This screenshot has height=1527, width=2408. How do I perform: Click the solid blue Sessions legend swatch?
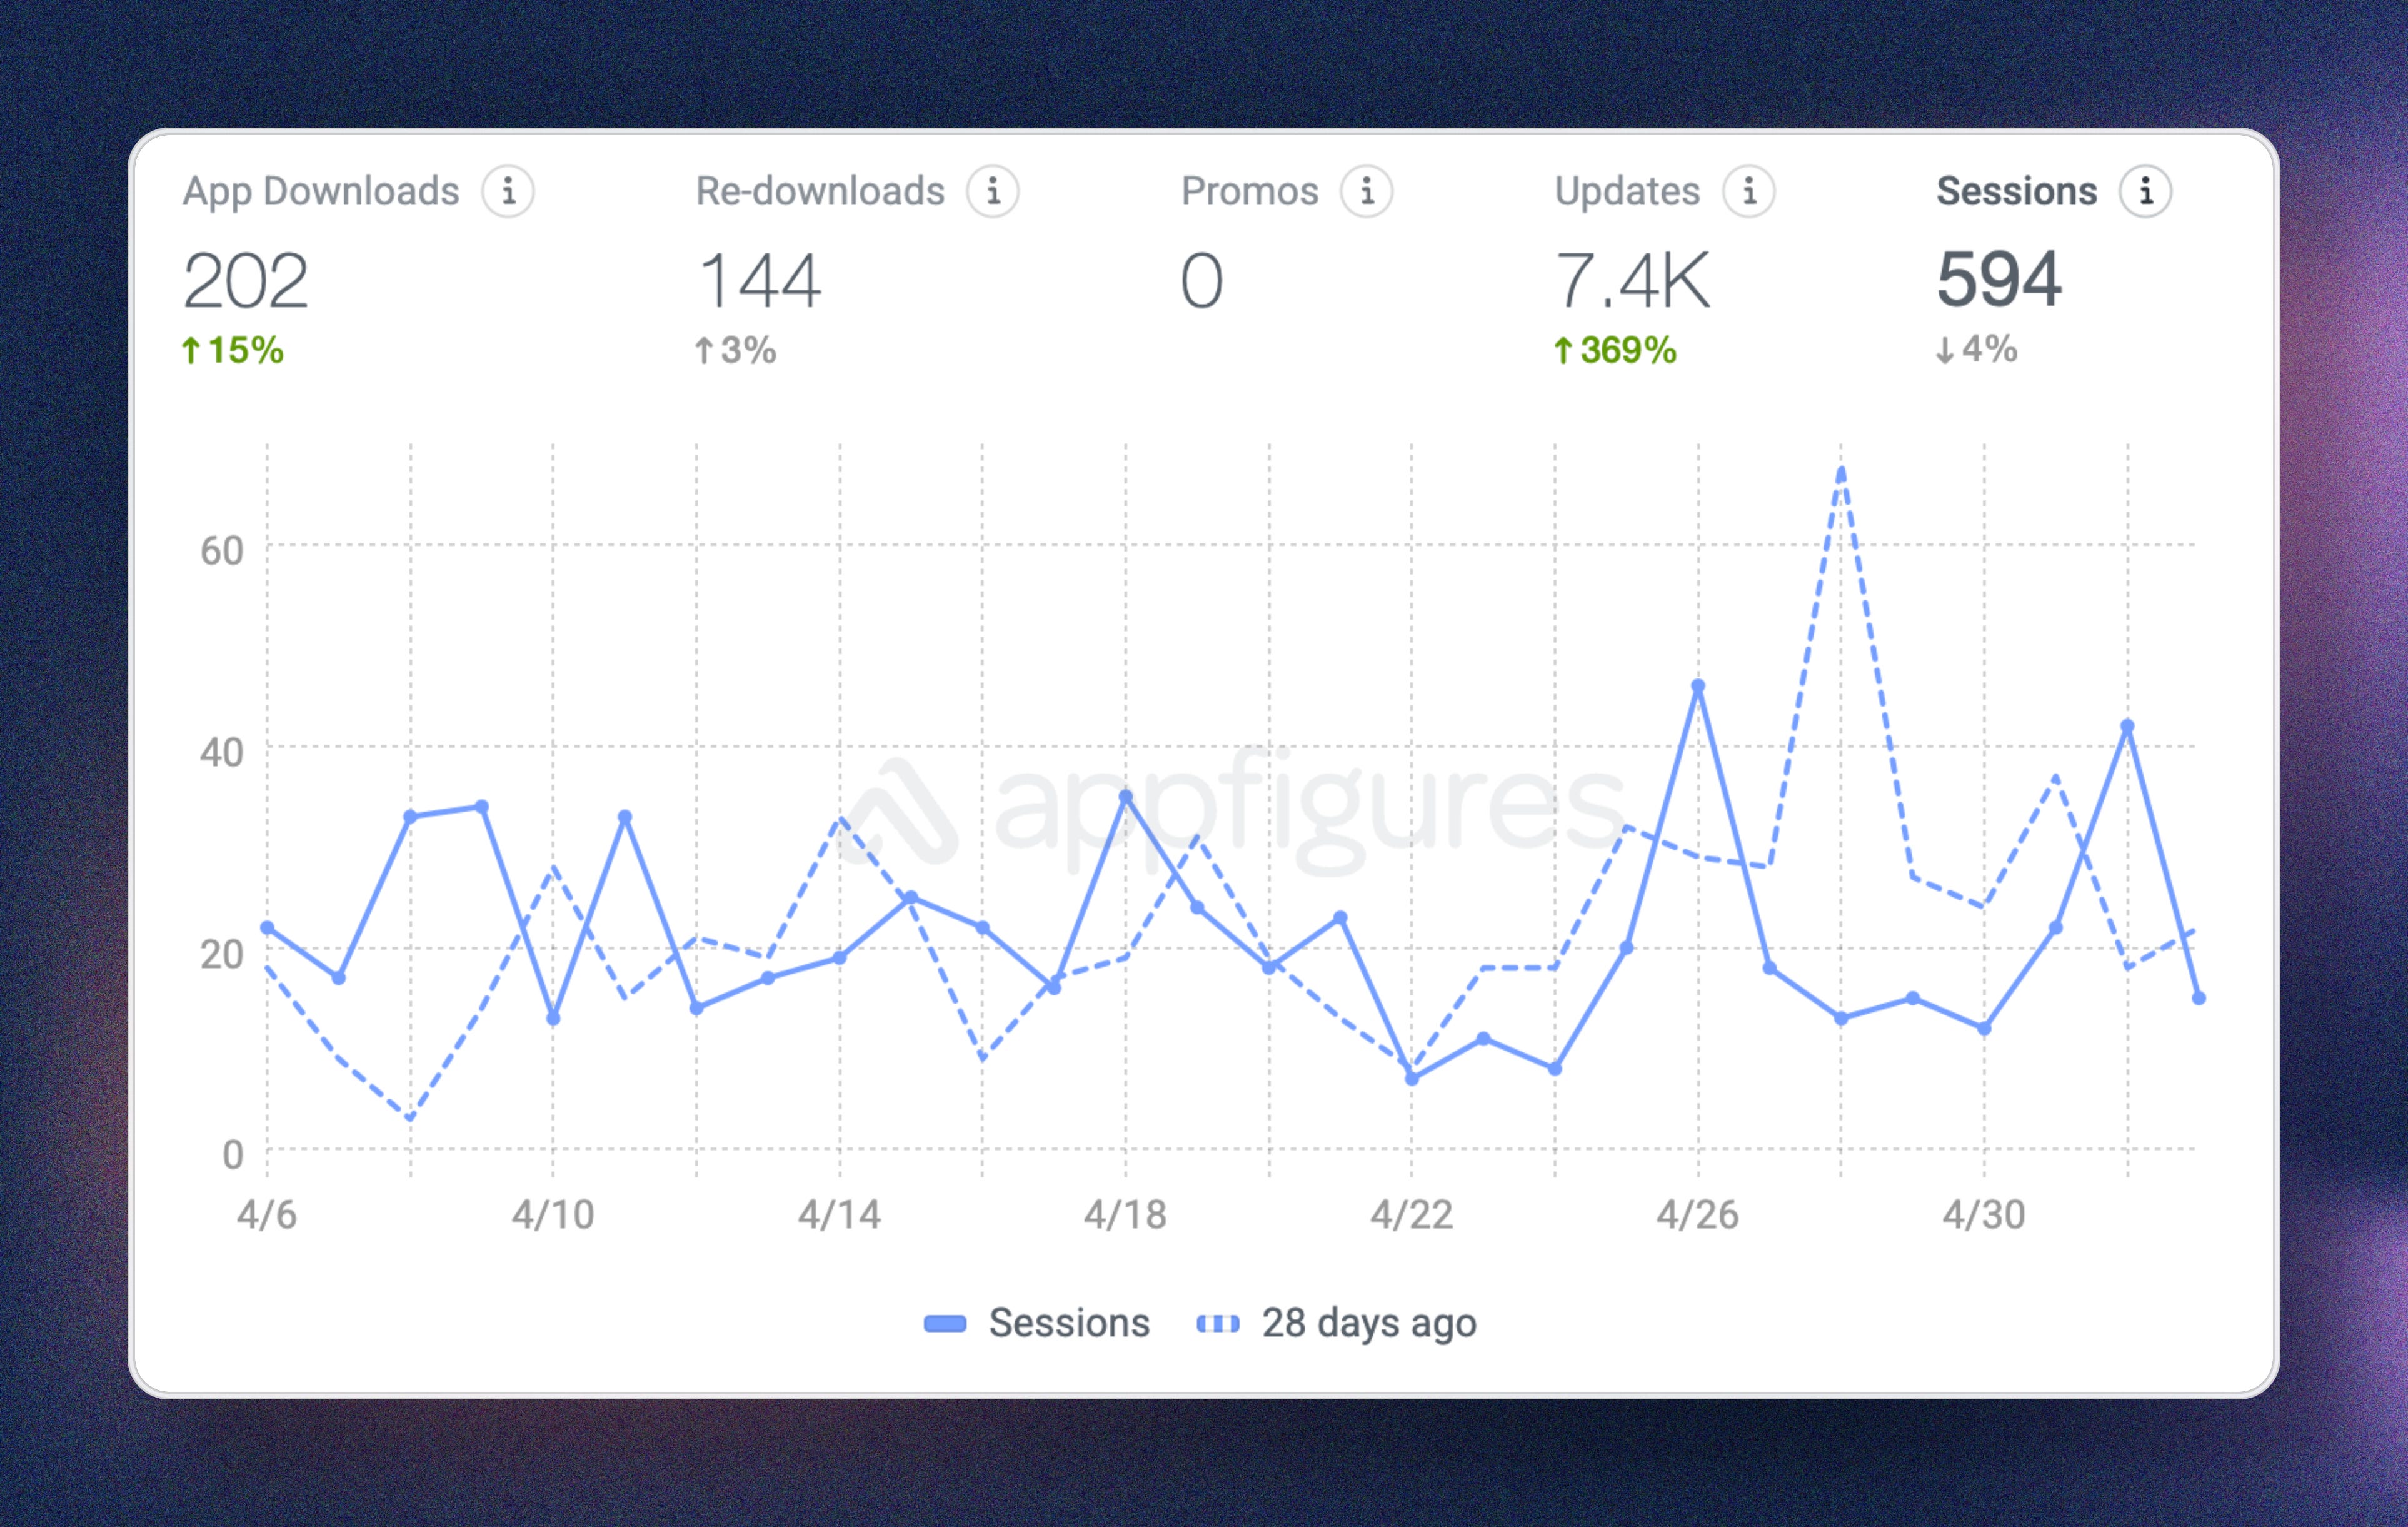point(945,1324)
